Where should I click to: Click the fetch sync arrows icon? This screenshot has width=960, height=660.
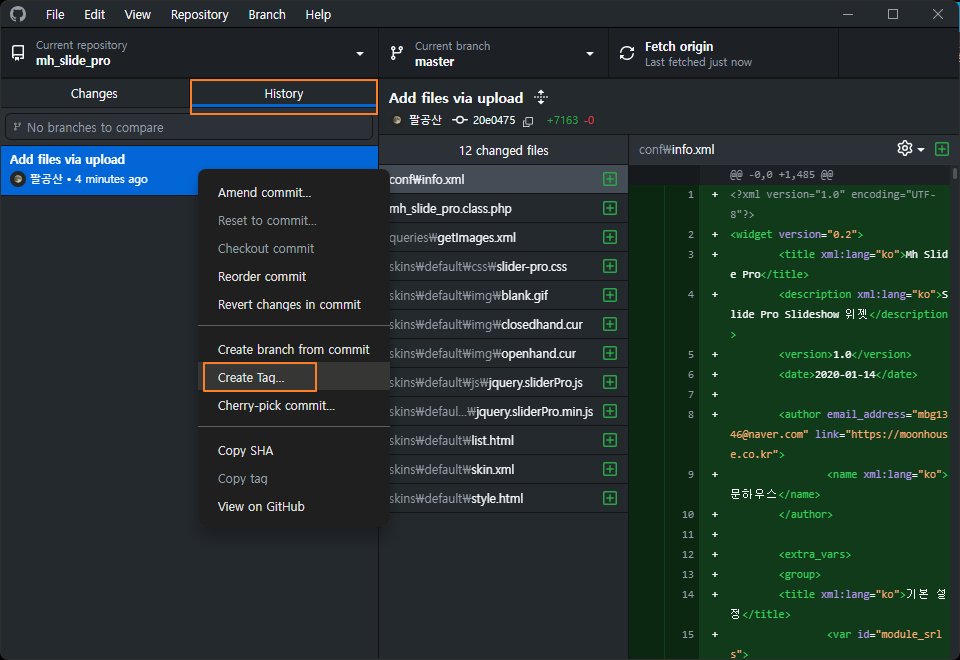(627, 53)
